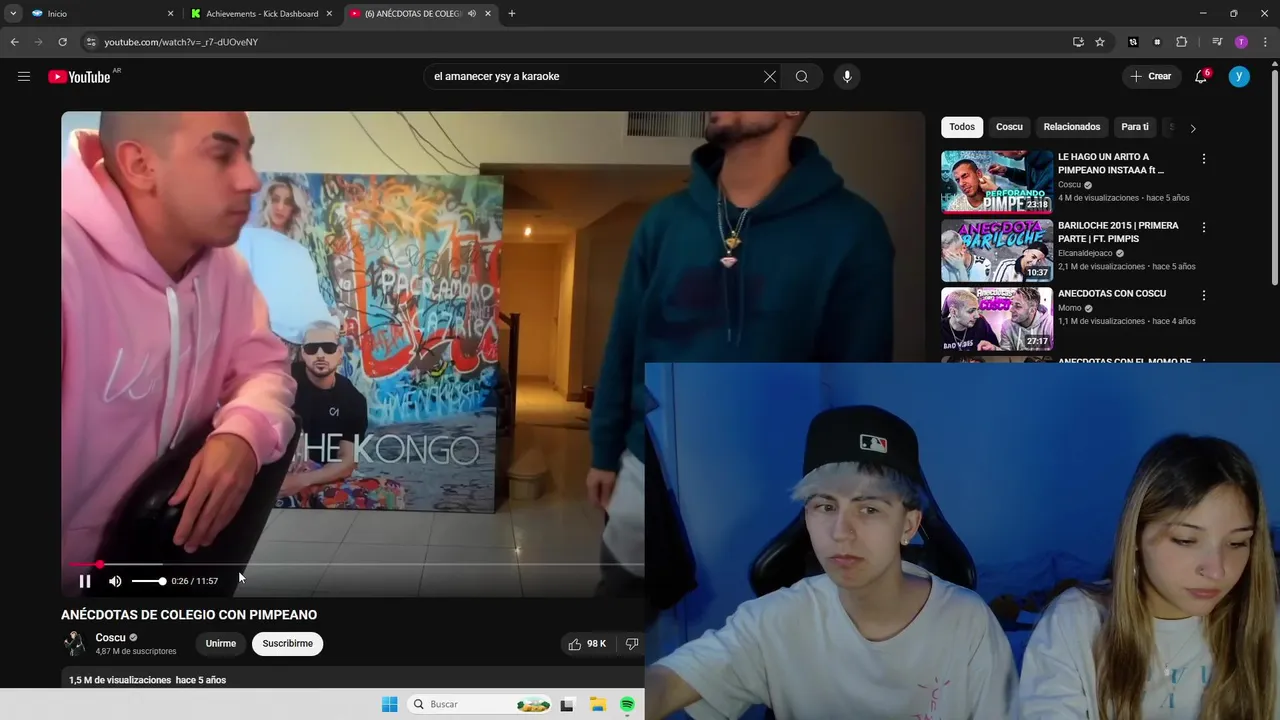This screenshot has width=1280, height=720.
Task: Start voice search with the microphone
Action: point(847,76)
